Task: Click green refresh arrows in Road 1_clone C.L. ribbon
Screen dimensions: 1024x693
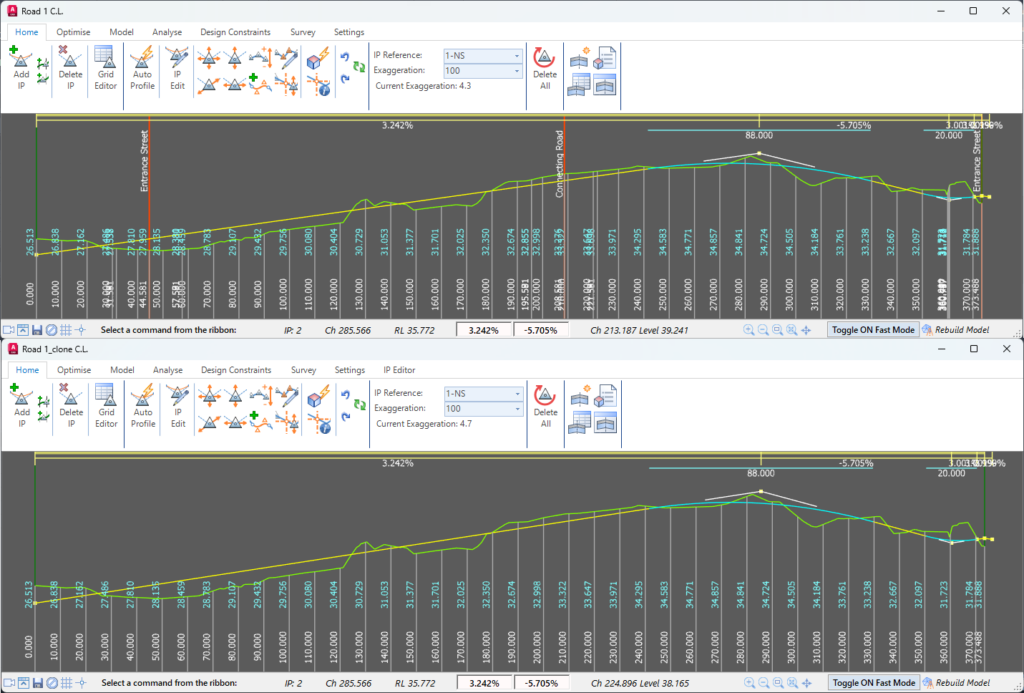Action: 359,404
